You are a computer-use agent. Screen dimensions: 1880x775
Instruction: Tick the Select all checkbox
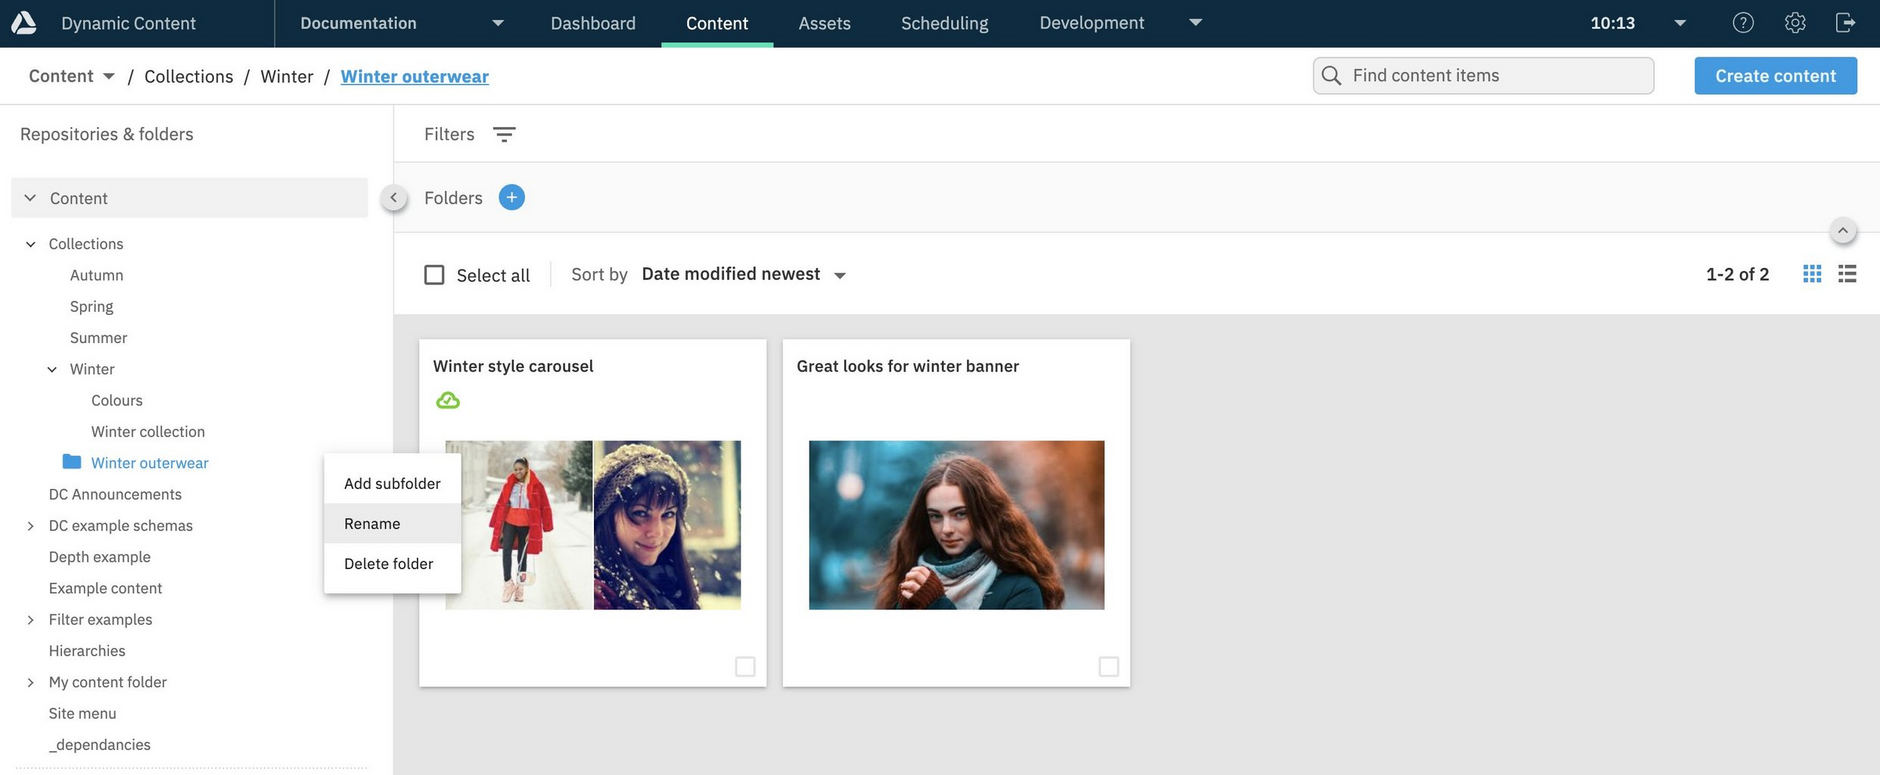[x=434, y=275]
